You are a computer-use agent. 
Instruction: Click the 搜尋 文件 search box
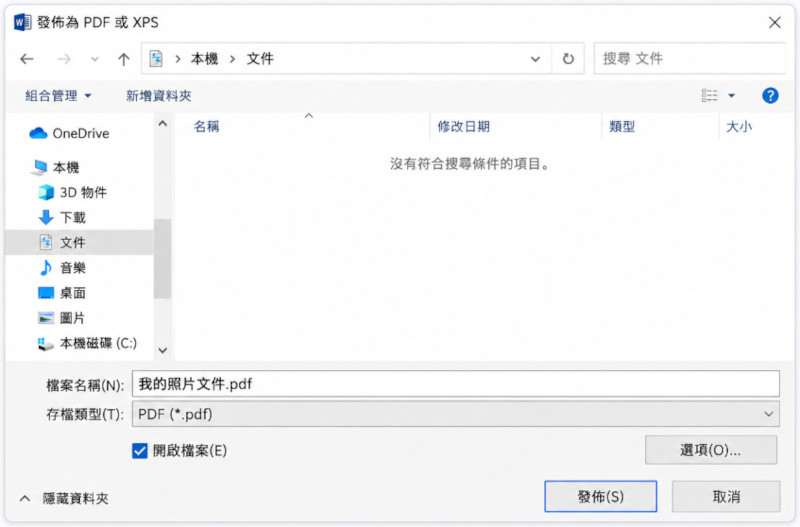689,59
